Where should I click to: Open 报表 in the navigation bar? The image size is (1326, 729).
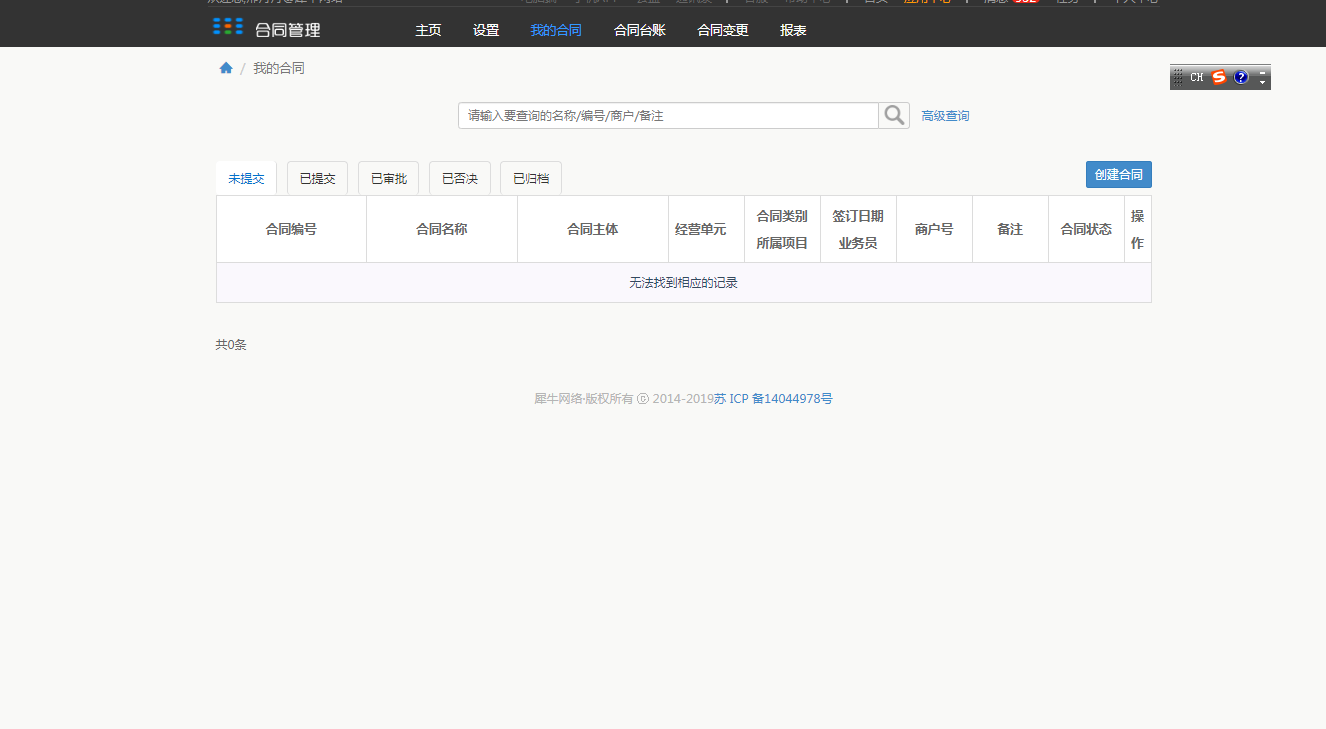click(793, 30)
